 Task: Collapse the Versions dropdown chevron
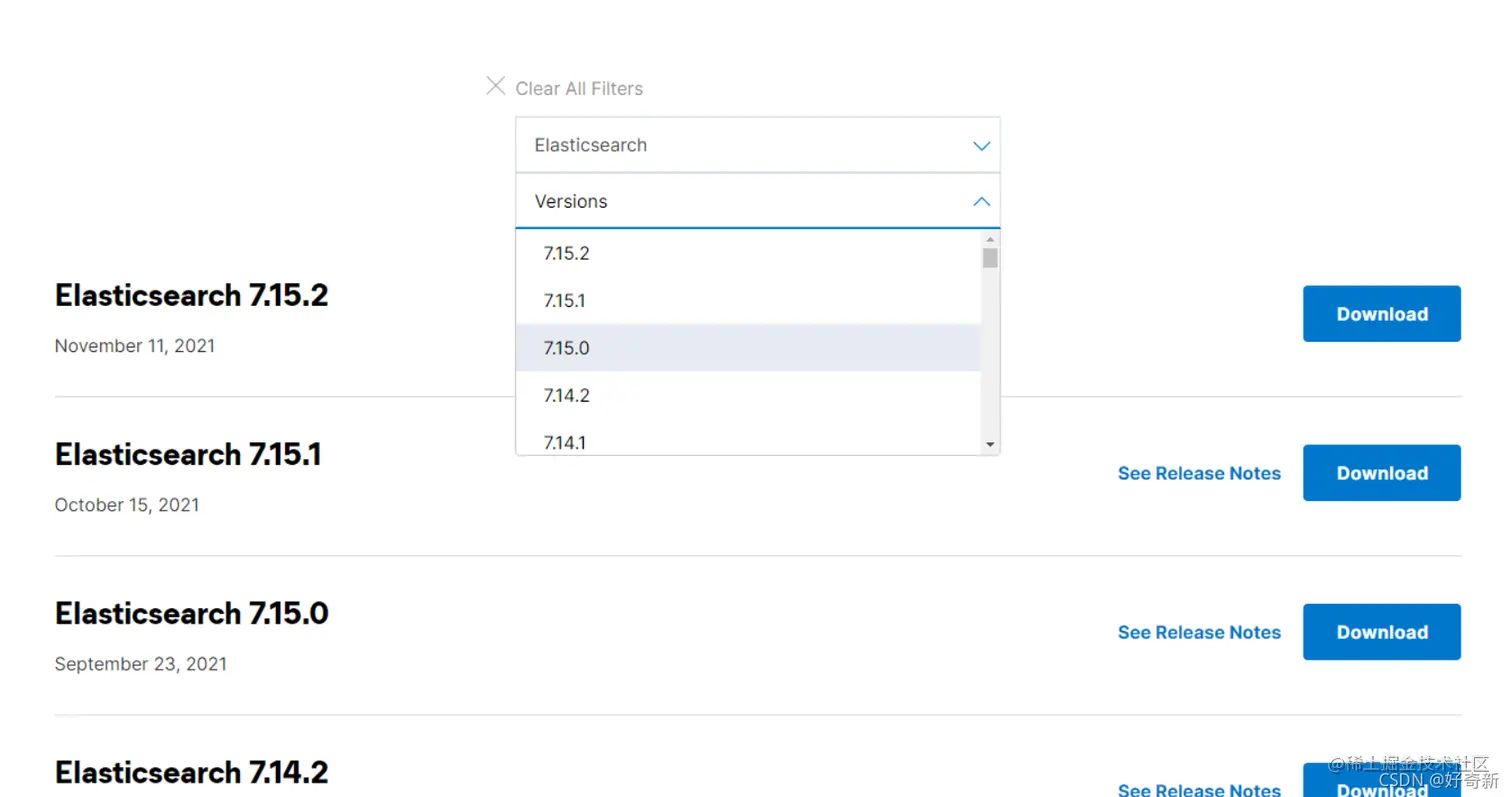click(981, 202)
